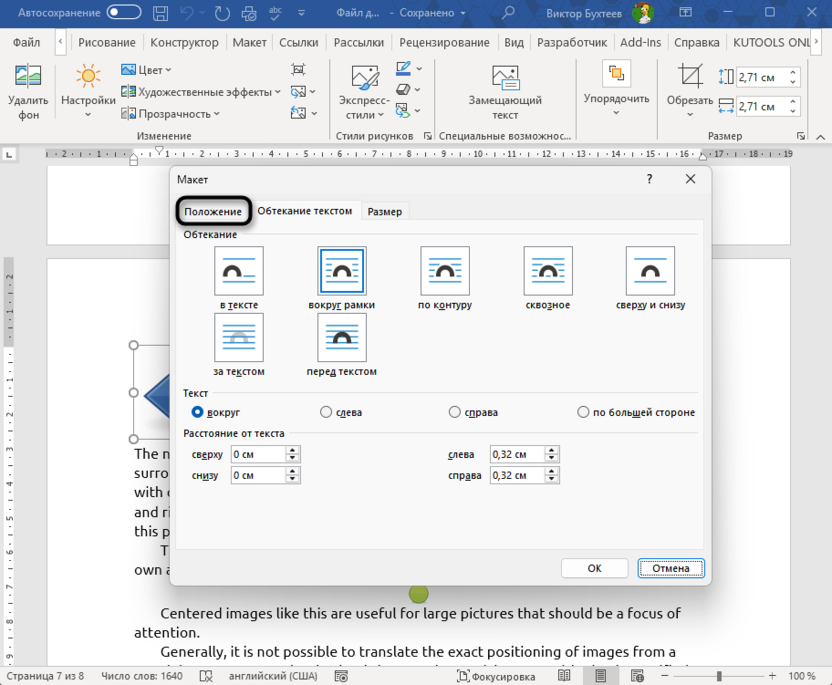The height and width of the screenshot is (685, 832).
Task: Switch to the Положение tab
Action: (213, 212)
